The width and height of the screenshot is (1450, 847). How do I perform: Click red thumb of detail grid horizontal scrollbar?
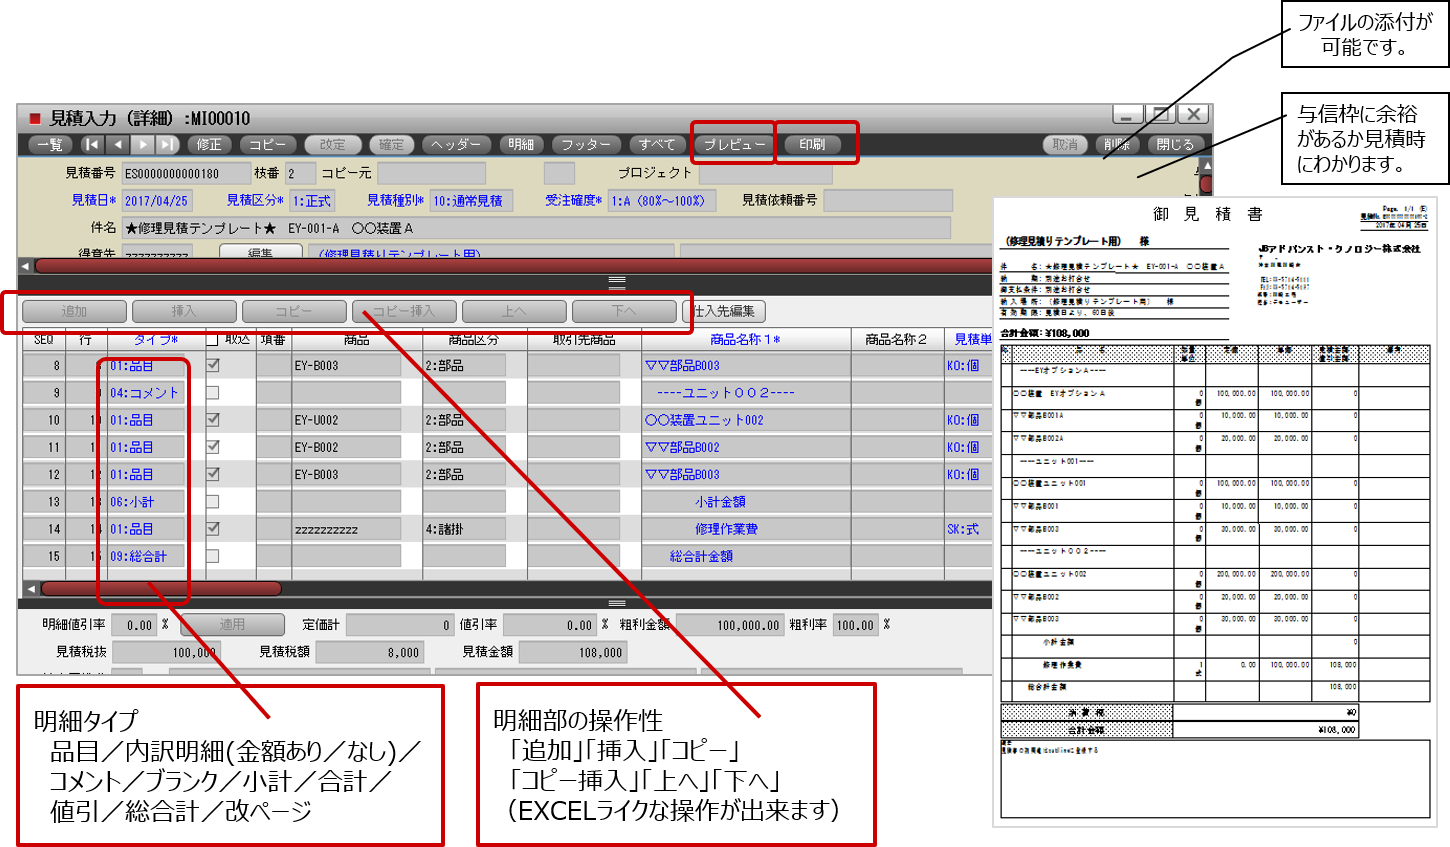coord(161,589)
